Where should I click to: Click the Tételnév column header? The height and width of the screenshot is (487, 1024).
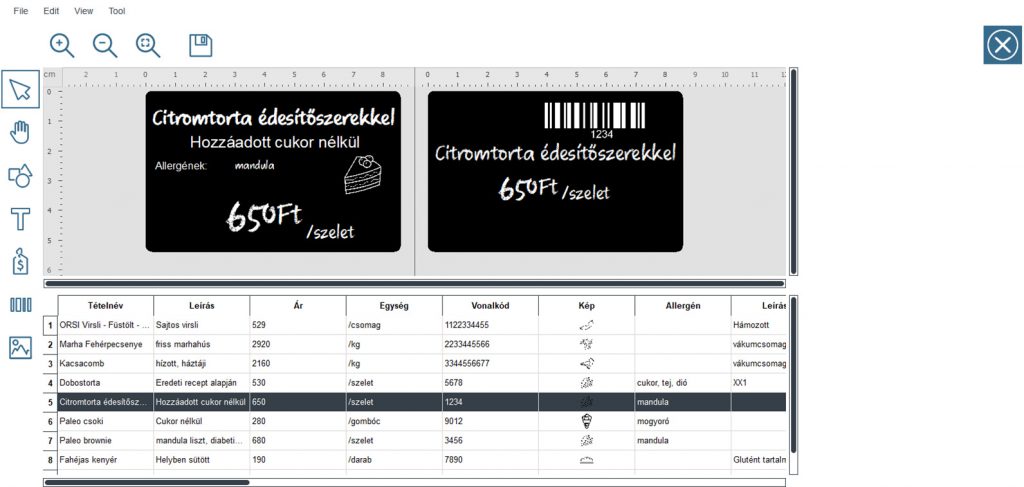pyautogui.click(x=106, y=306)
